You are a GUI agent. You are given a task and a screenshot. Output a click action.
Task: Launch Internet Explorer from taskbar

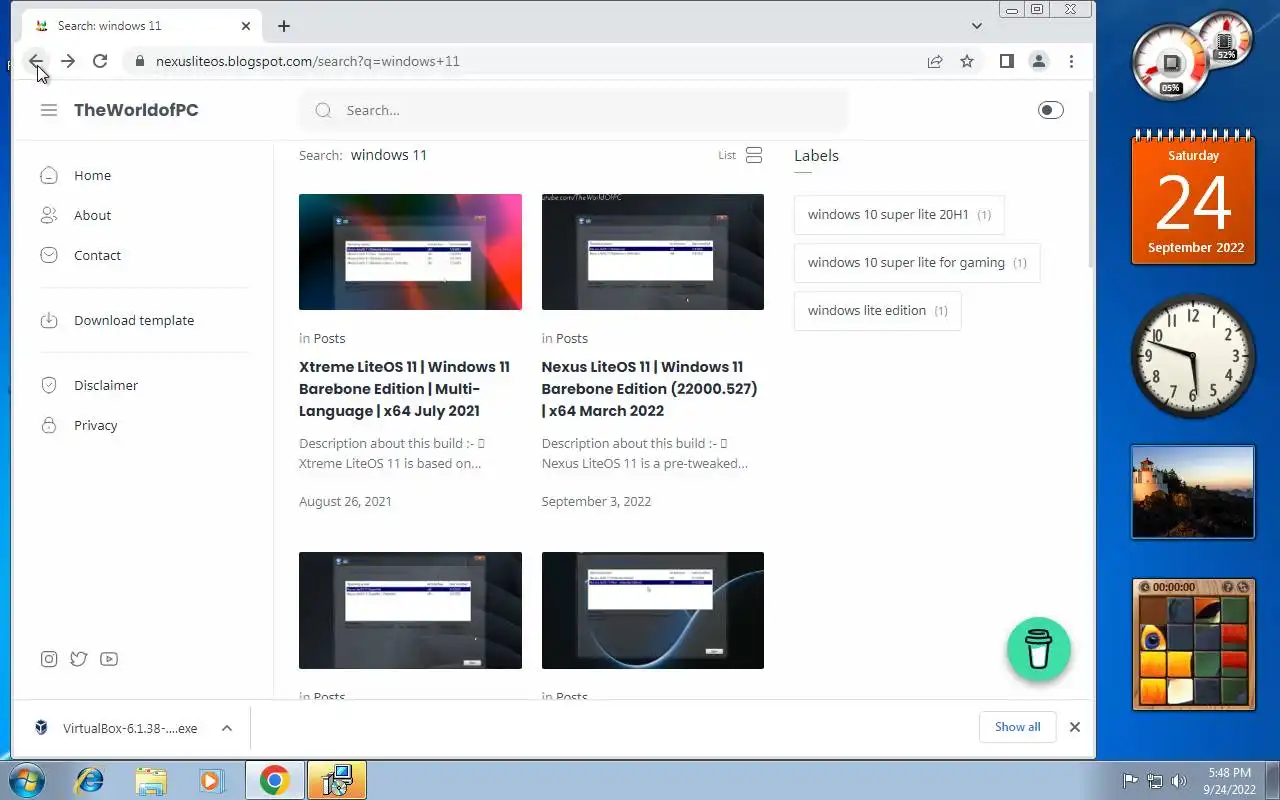[x=89, y=780]
